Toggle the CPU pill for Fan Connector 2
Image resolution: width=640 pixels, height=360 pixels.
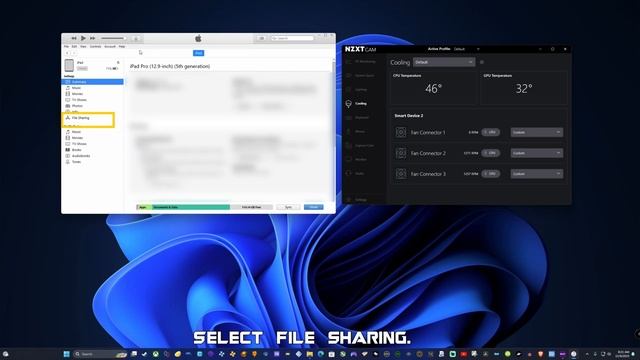tap(491, 153)
